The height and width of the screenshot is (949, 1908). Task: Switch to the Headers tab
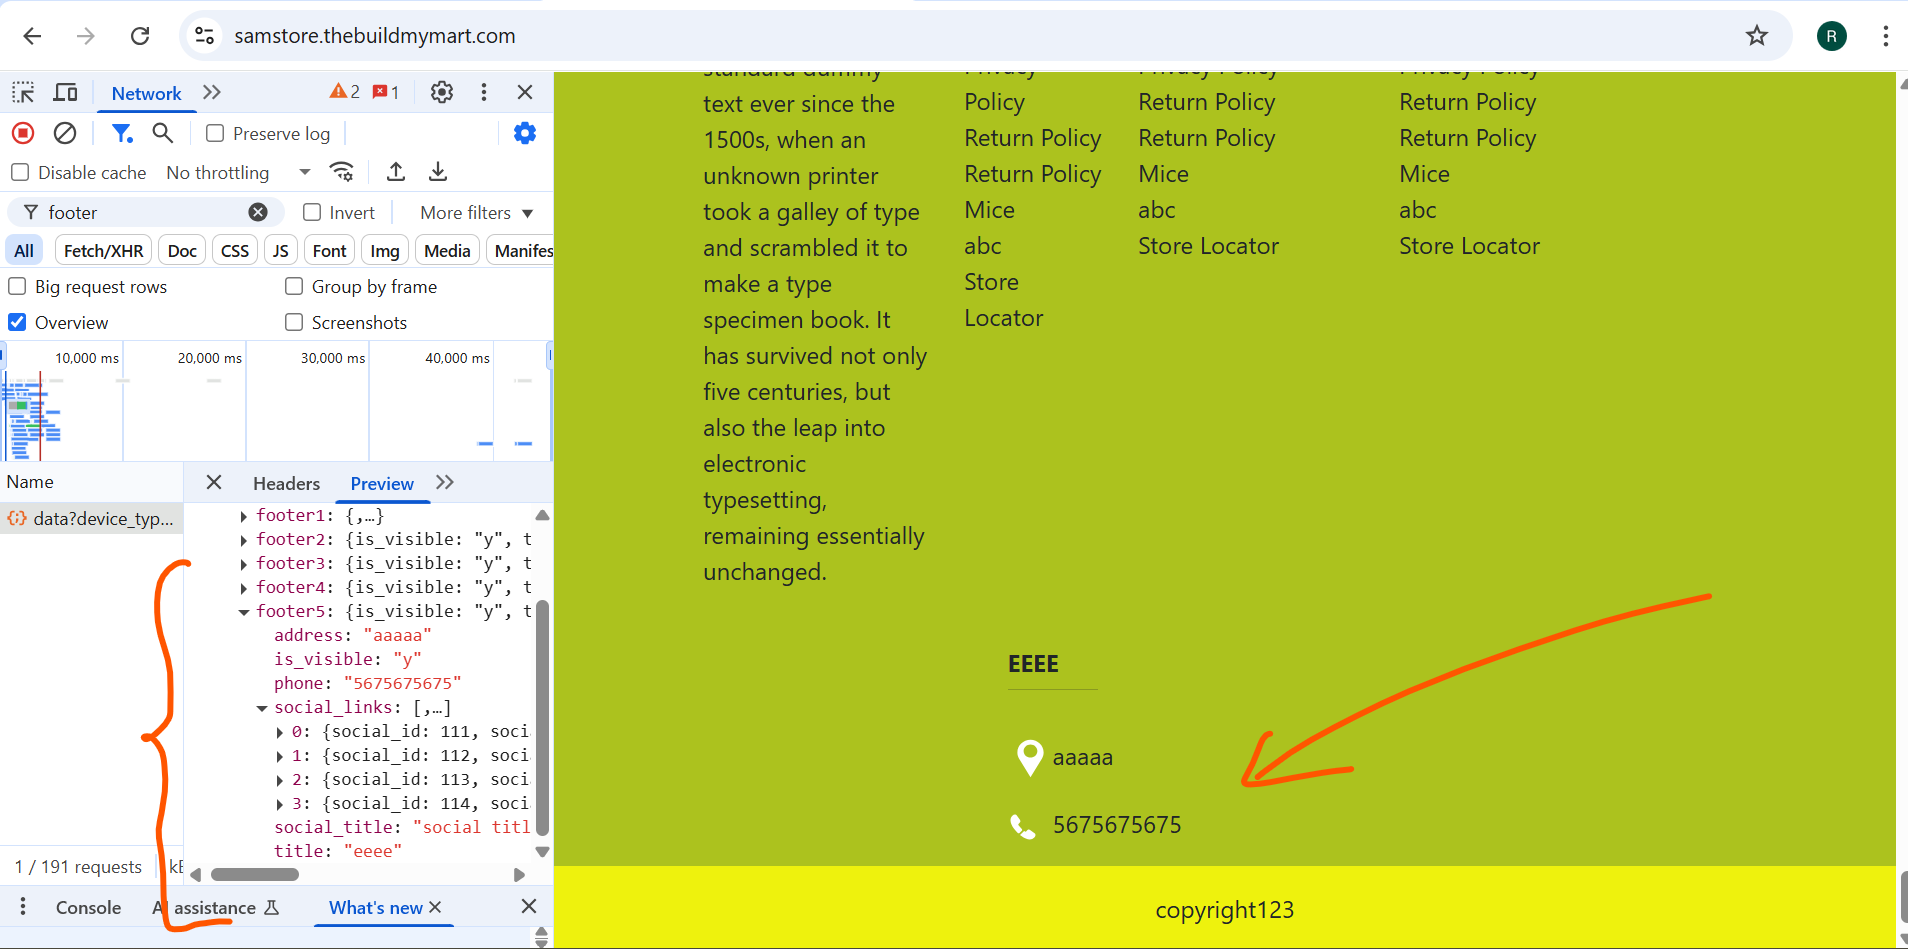tap(286, 483)
